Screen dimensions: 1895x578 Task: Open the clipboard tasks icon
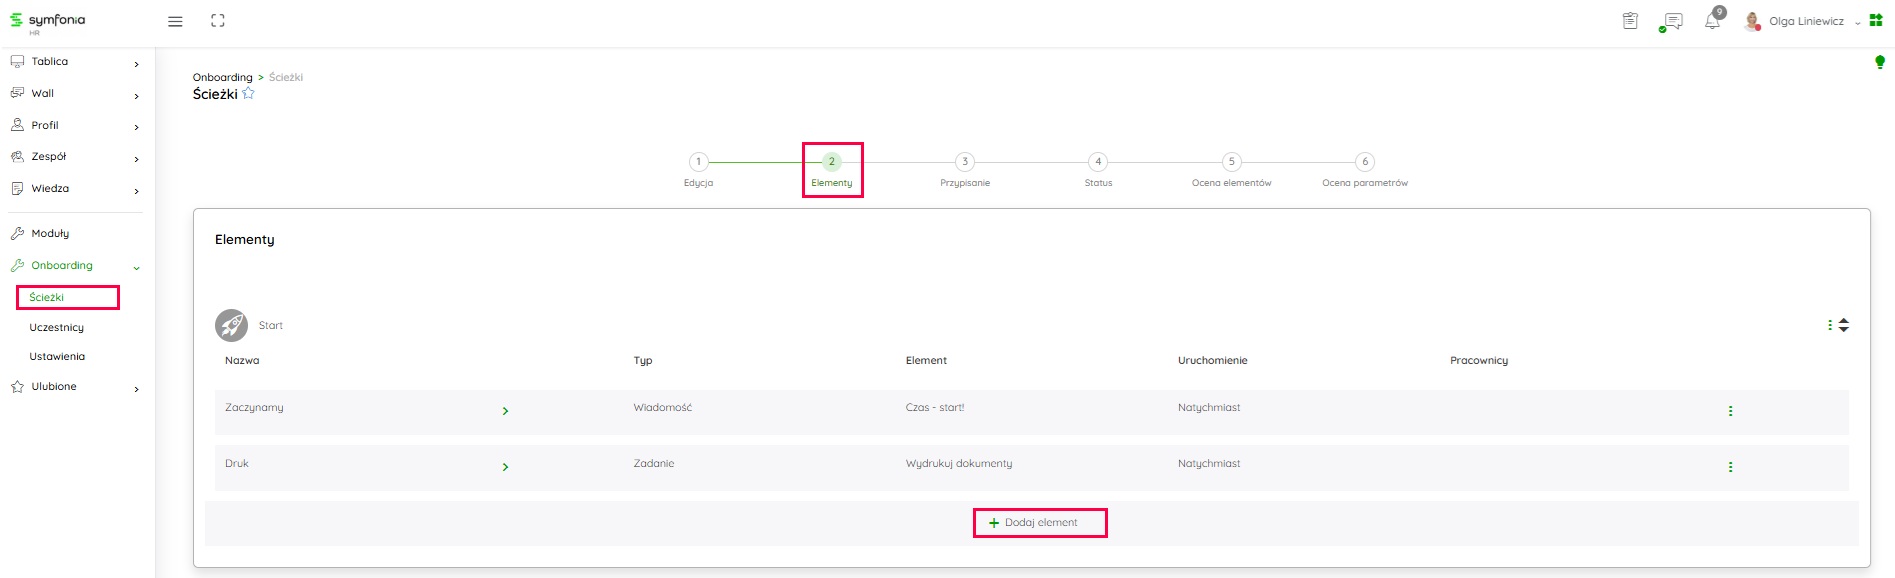[1630, 21]
